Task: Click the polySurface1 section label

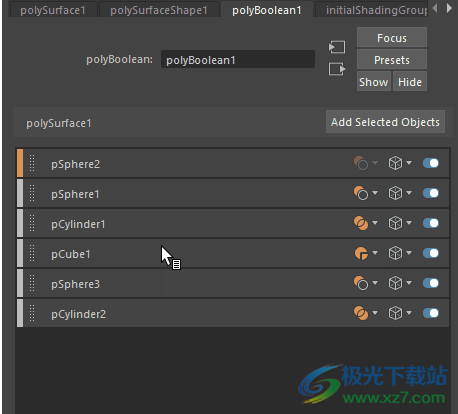Action: (59, 123)
